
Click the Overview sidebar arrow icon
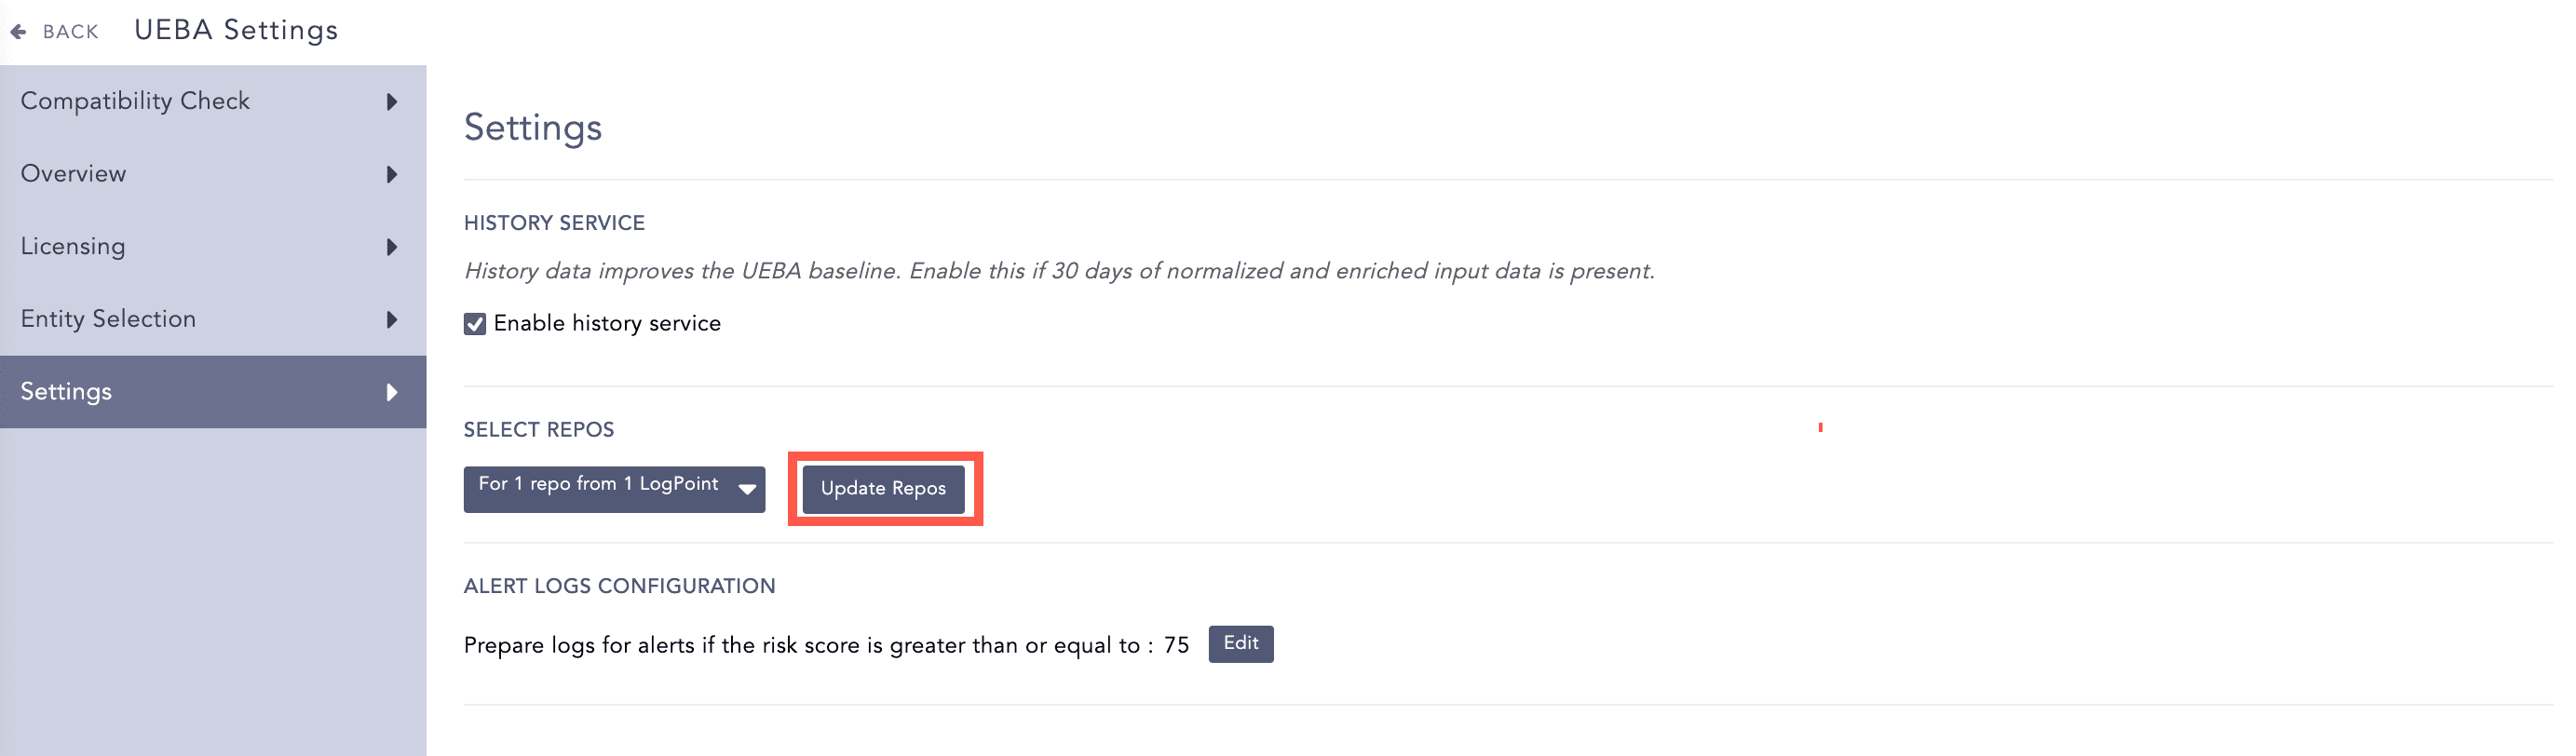[x=392, y=174]
